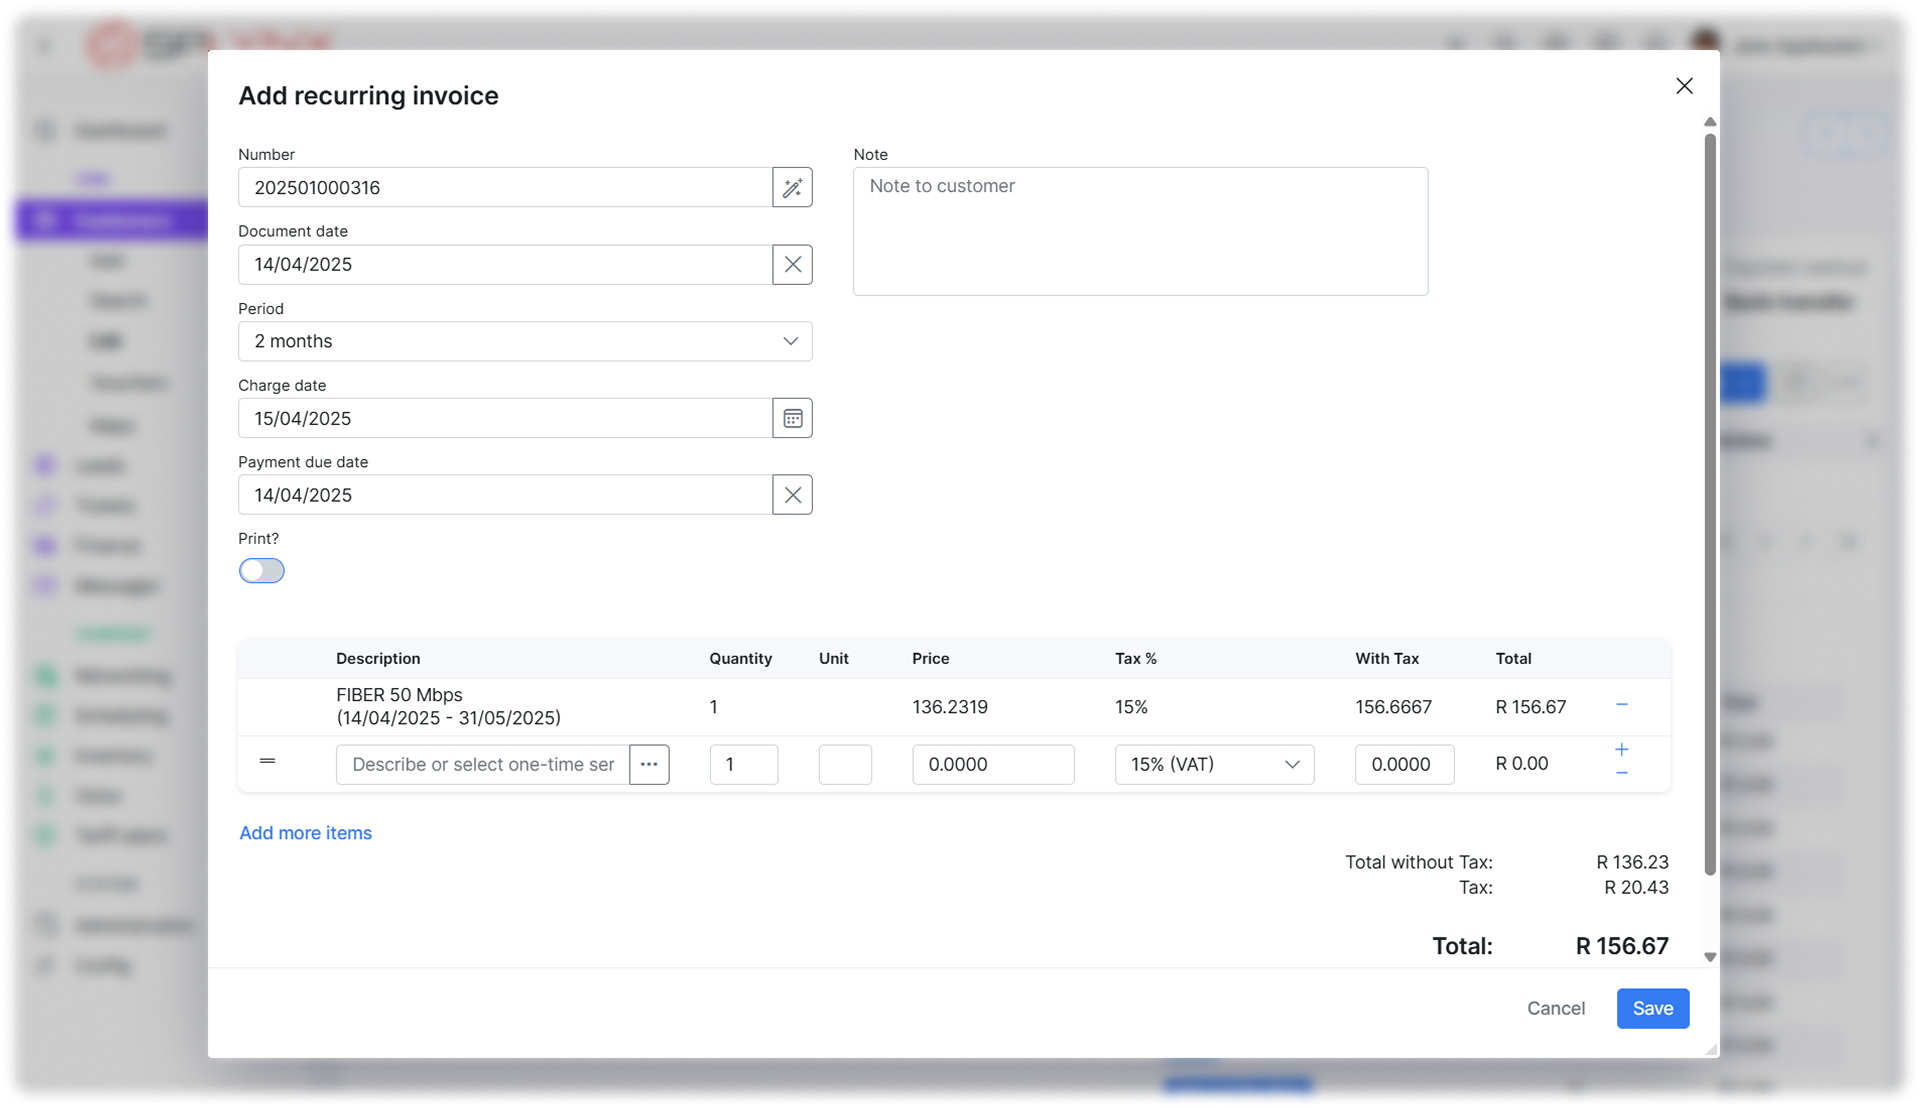Click the auto-generate number wand icon
This screenshot has width=1920, height=1108.
click(x=792, y=188)
